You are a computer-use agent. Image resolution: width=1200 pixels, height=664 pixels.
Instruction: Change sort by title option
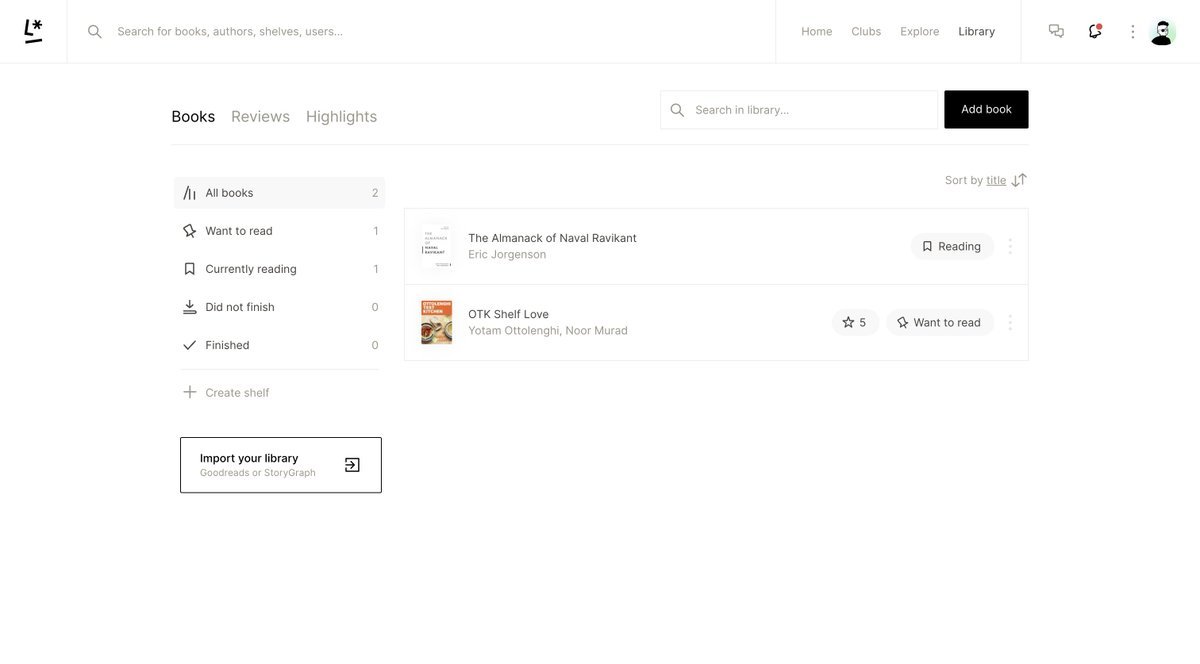point(996,180)
